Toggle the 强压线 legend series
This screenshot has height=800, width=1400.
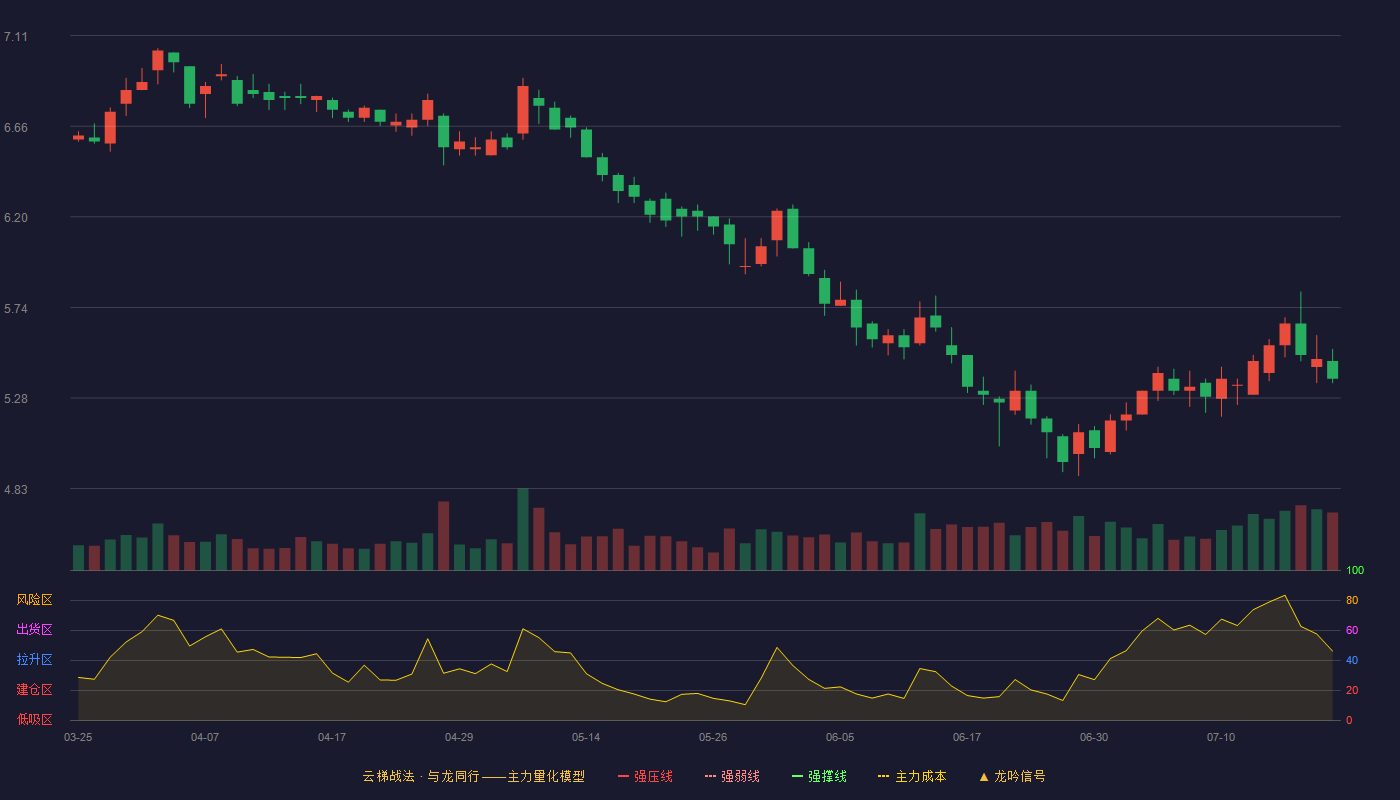click(645, 776)
